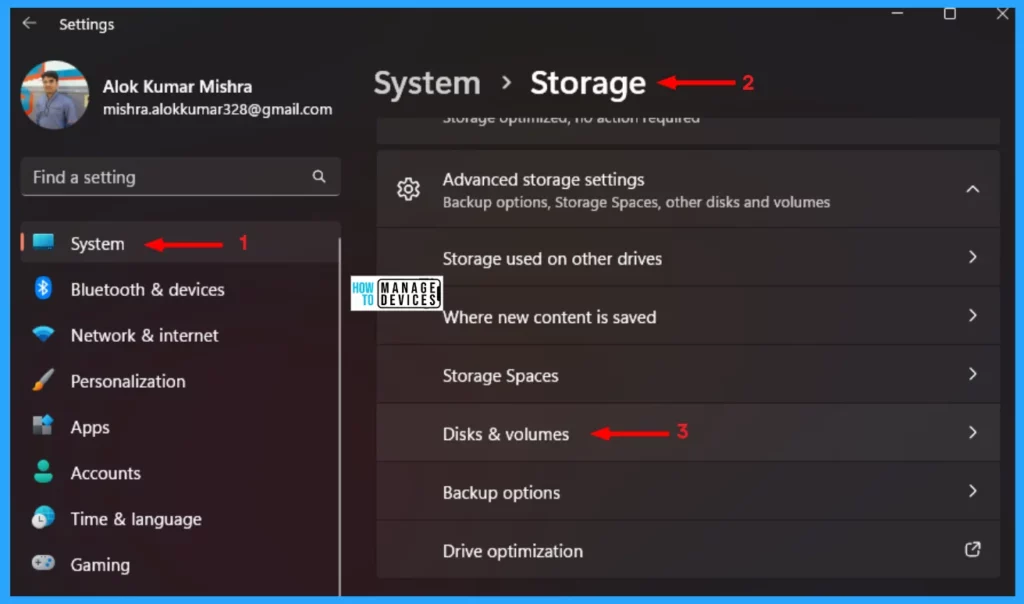Viewport: 1024px width, 604px height.
Task: Click the account email address
Action: (x=217, y=109)
